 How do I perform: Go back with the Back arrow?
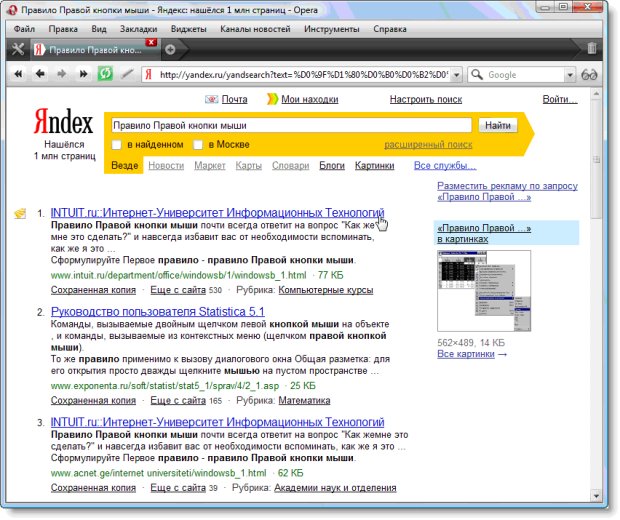pyautogui.click(x=40, y=74)
